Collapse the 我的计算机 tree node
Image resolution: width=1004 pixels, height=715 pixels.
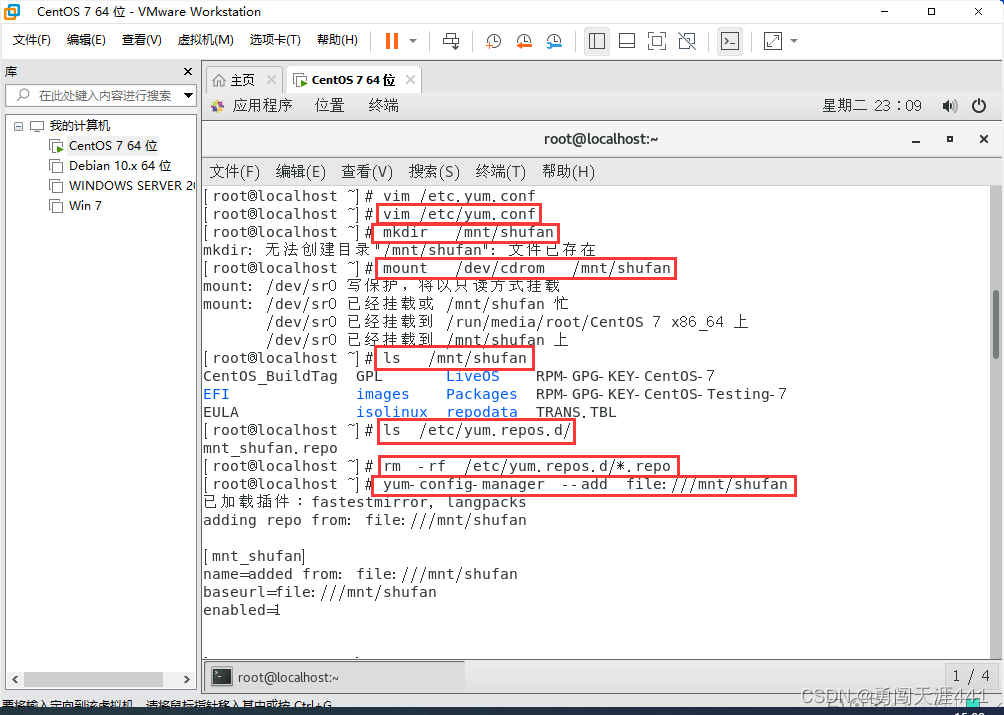(18, 127)
